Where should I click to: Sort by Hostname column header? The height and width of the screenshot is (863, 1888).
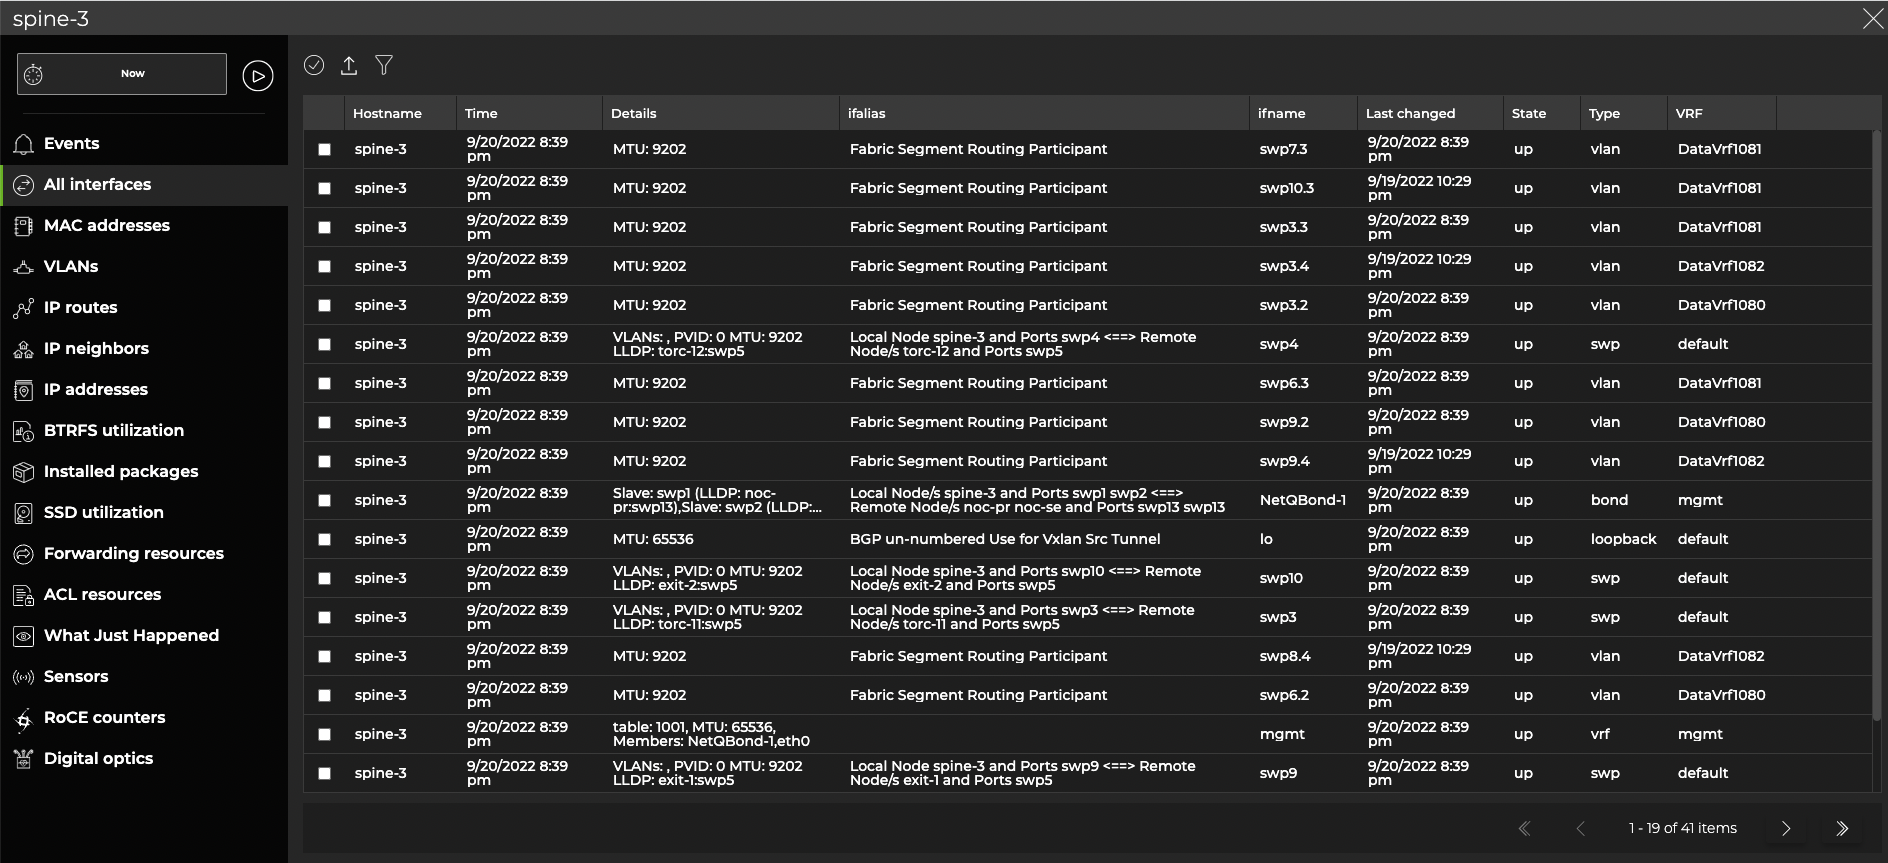pos(387,114)
